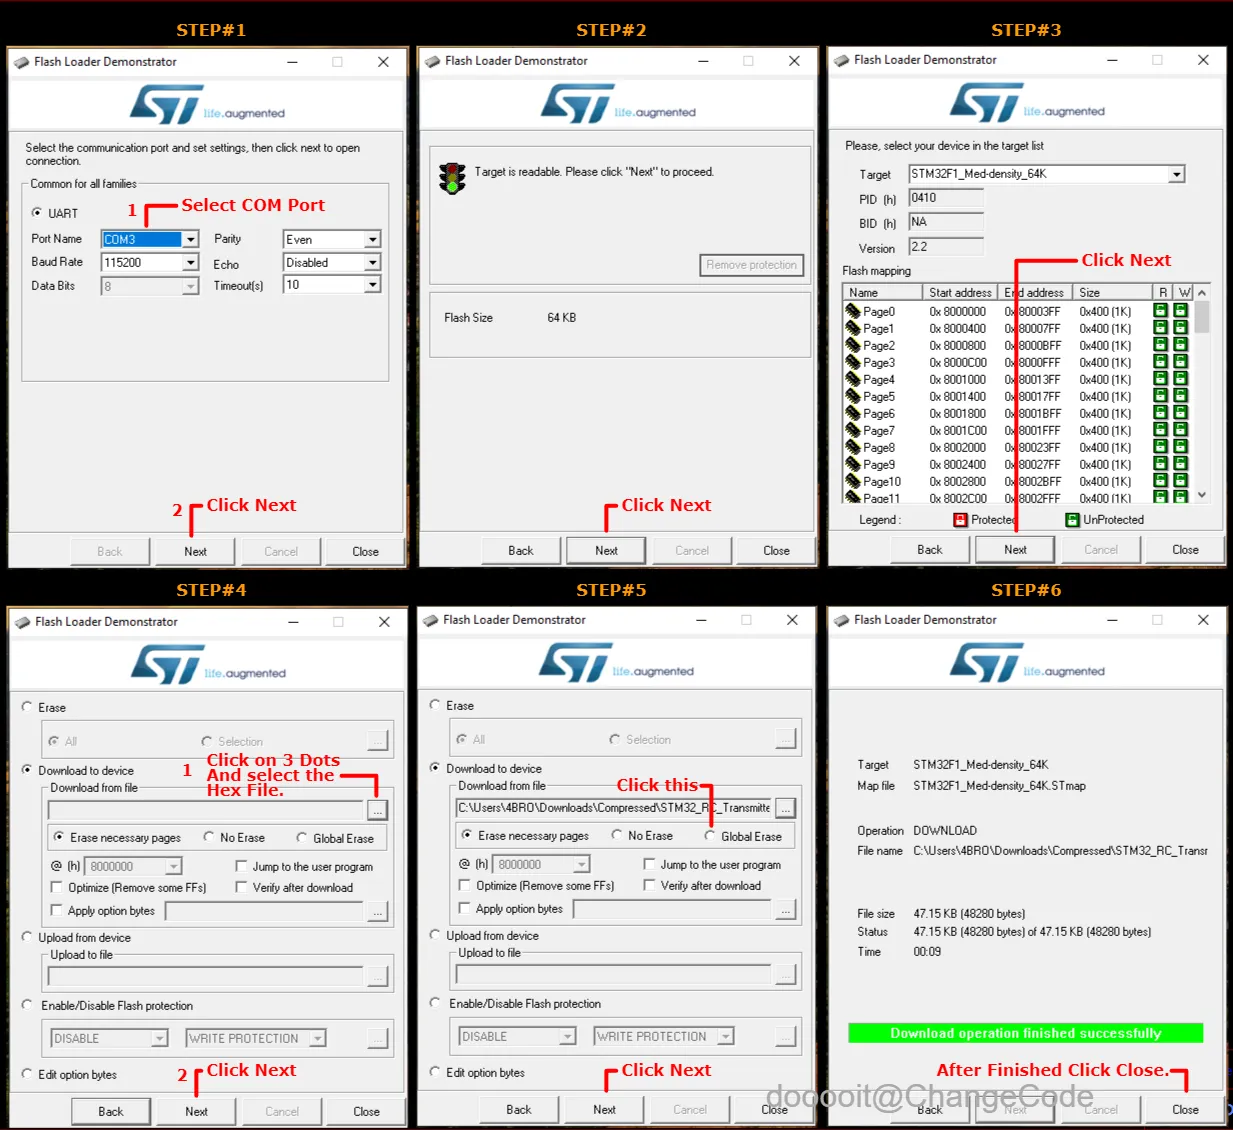
Task: Click the Page0 chip icon in flash mapping list
Action: click(x=853, y=311)
